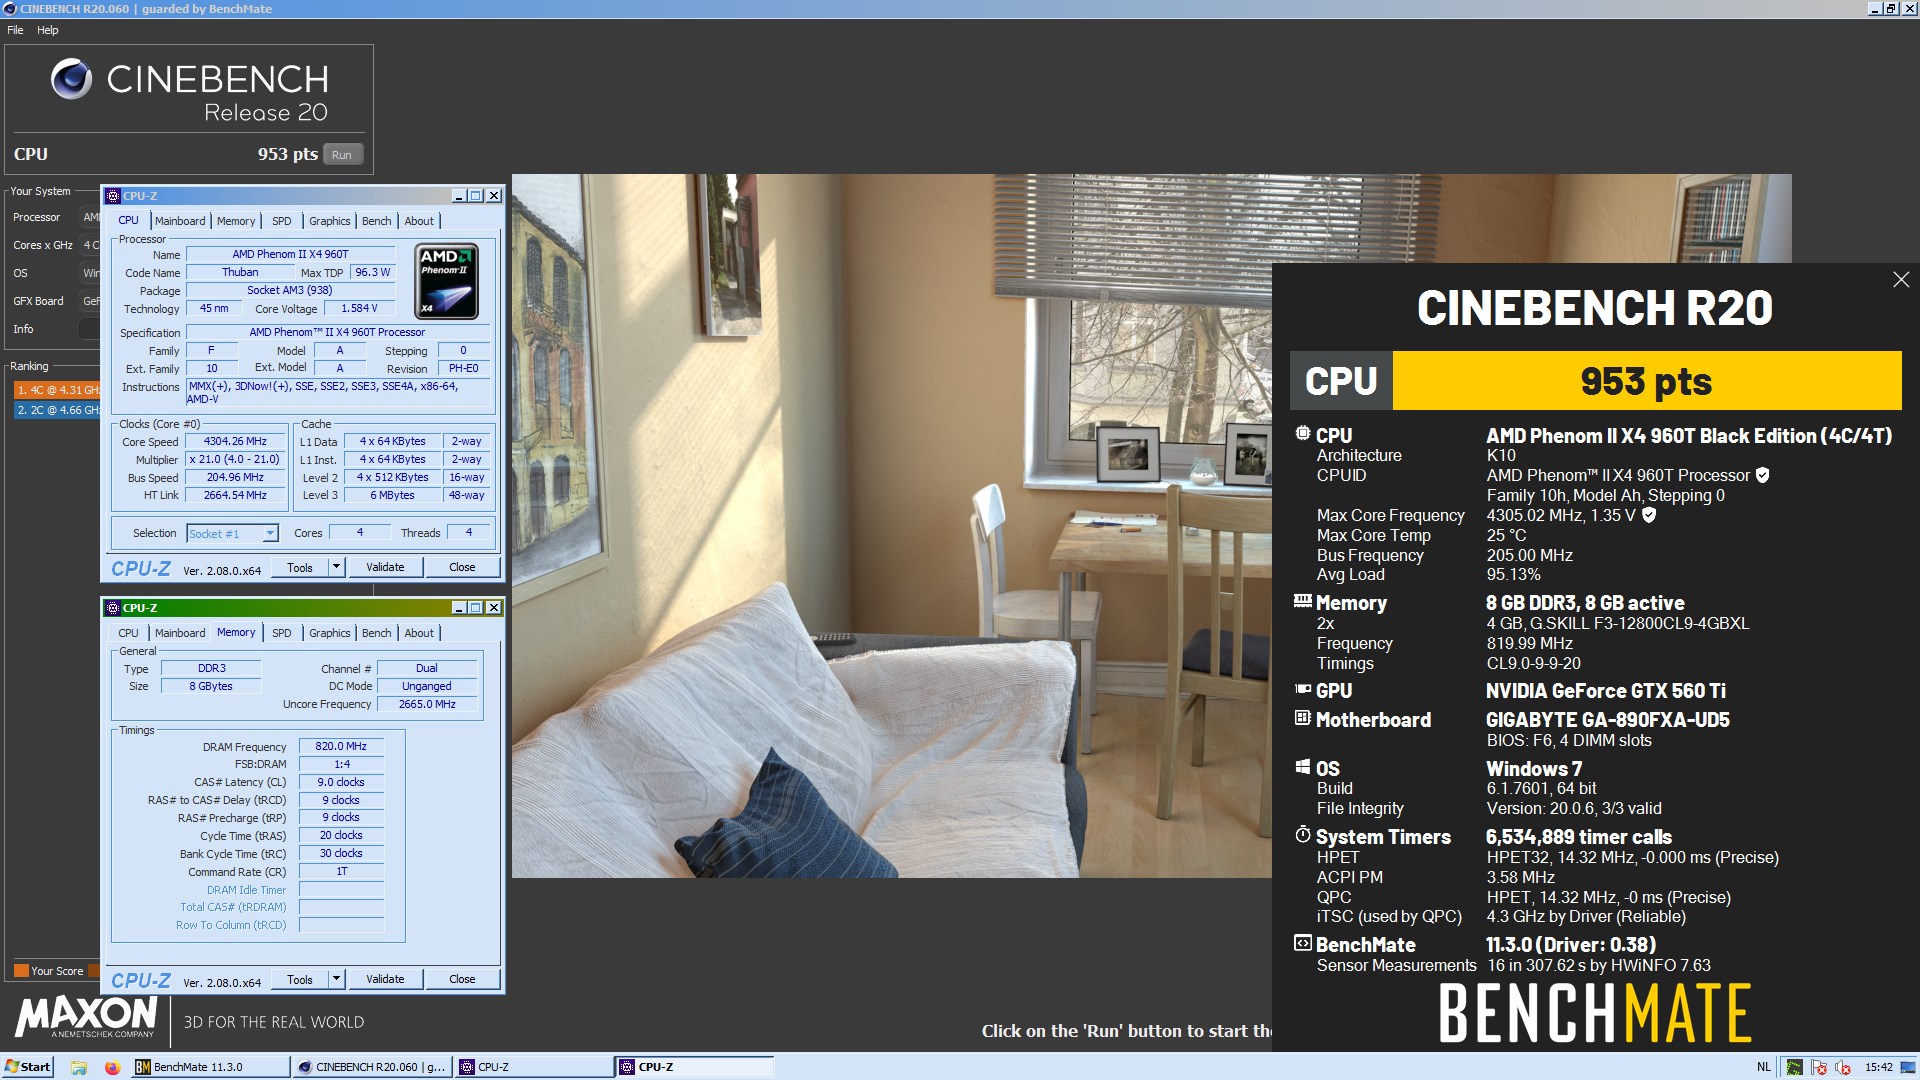1920x1080 pixels.
Task: Click Close button in upper CPU-Z window
Action: pyautogui.click(x=462, y=567)
